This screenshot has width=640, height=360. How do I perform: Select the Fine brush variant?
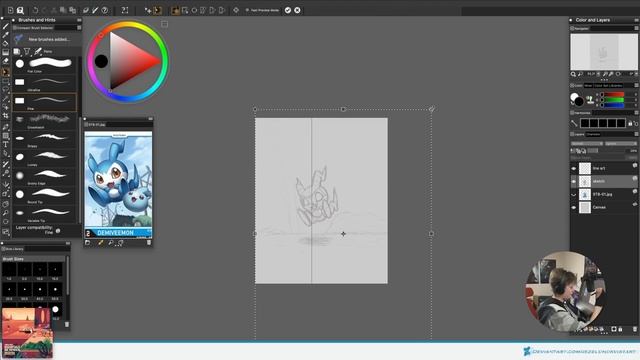pyautogui.click(x=44, y=102)
